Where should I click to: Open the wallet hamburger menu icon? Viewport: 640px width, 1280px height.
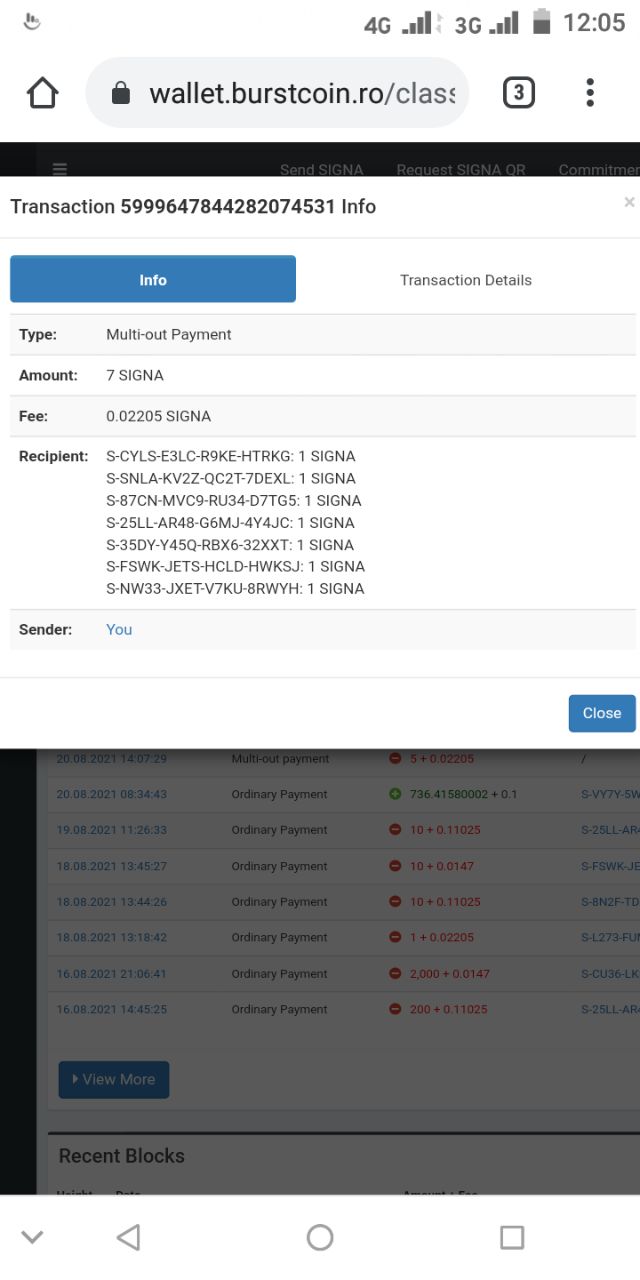pos(60,169)
